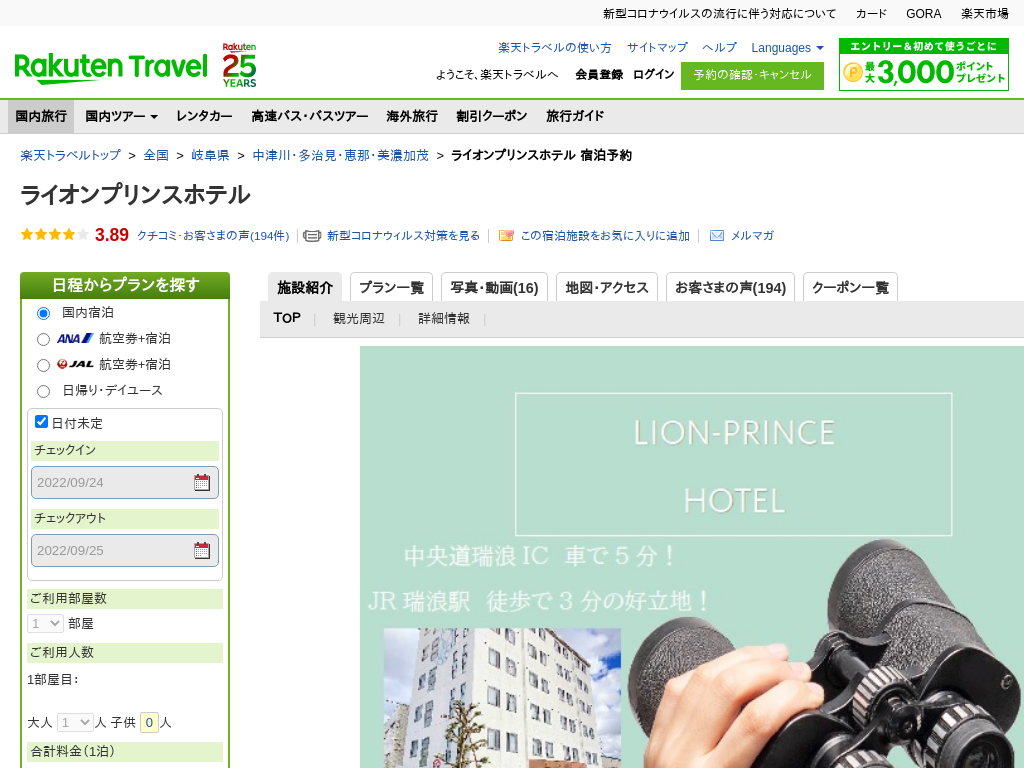Click the 全国 breadcrumb link
Viewport: 1024px width, 768px height.
(x=156, y=155)
